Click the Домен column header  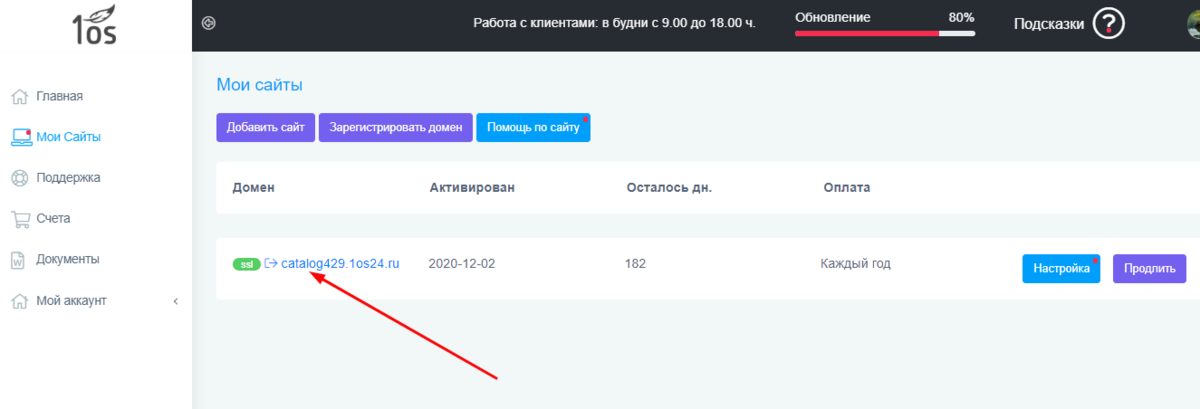(254, 187)
